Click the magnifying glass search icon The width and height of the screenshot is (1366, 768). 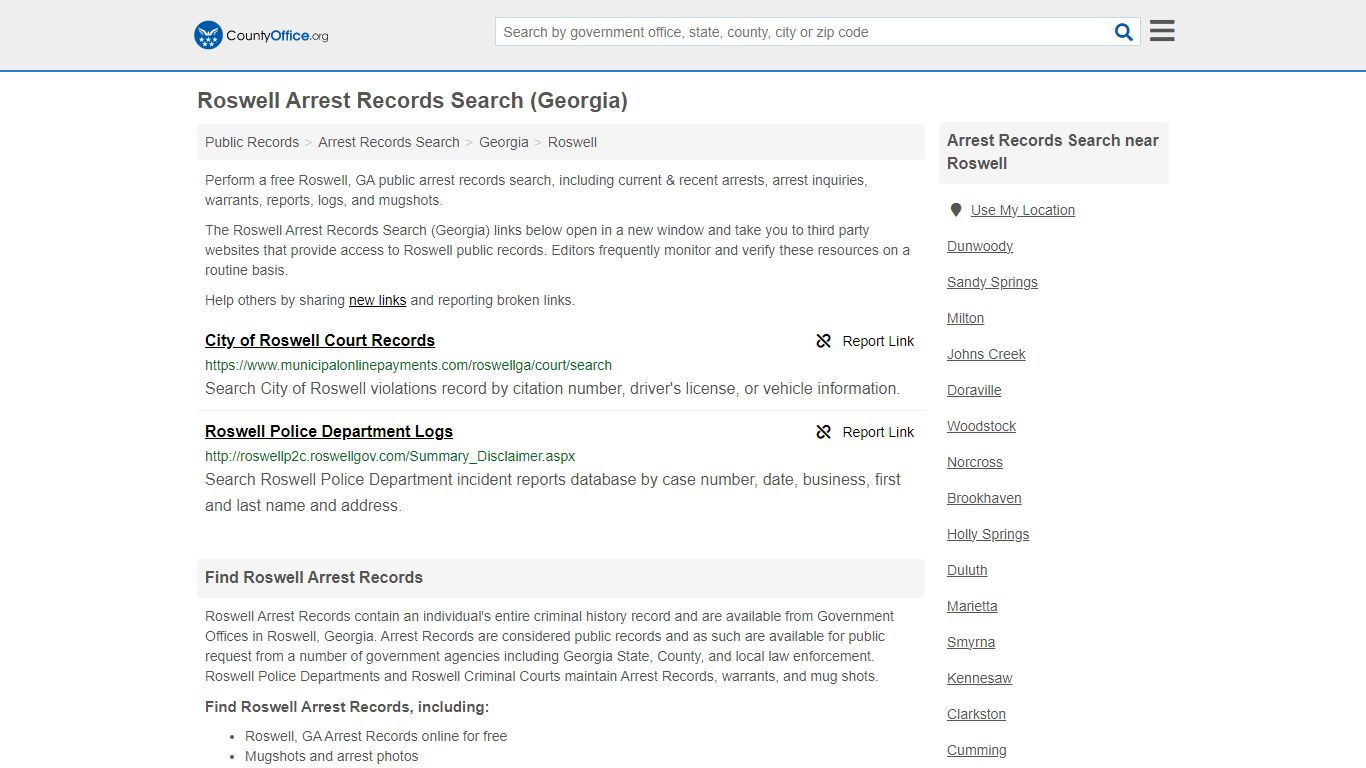[1124, 32]
